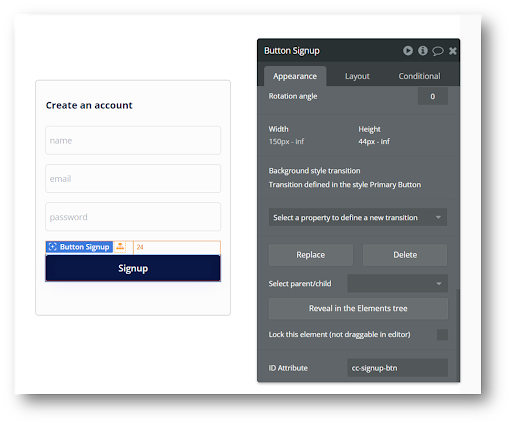Open the comment bubble icon

tap(438, 51)
